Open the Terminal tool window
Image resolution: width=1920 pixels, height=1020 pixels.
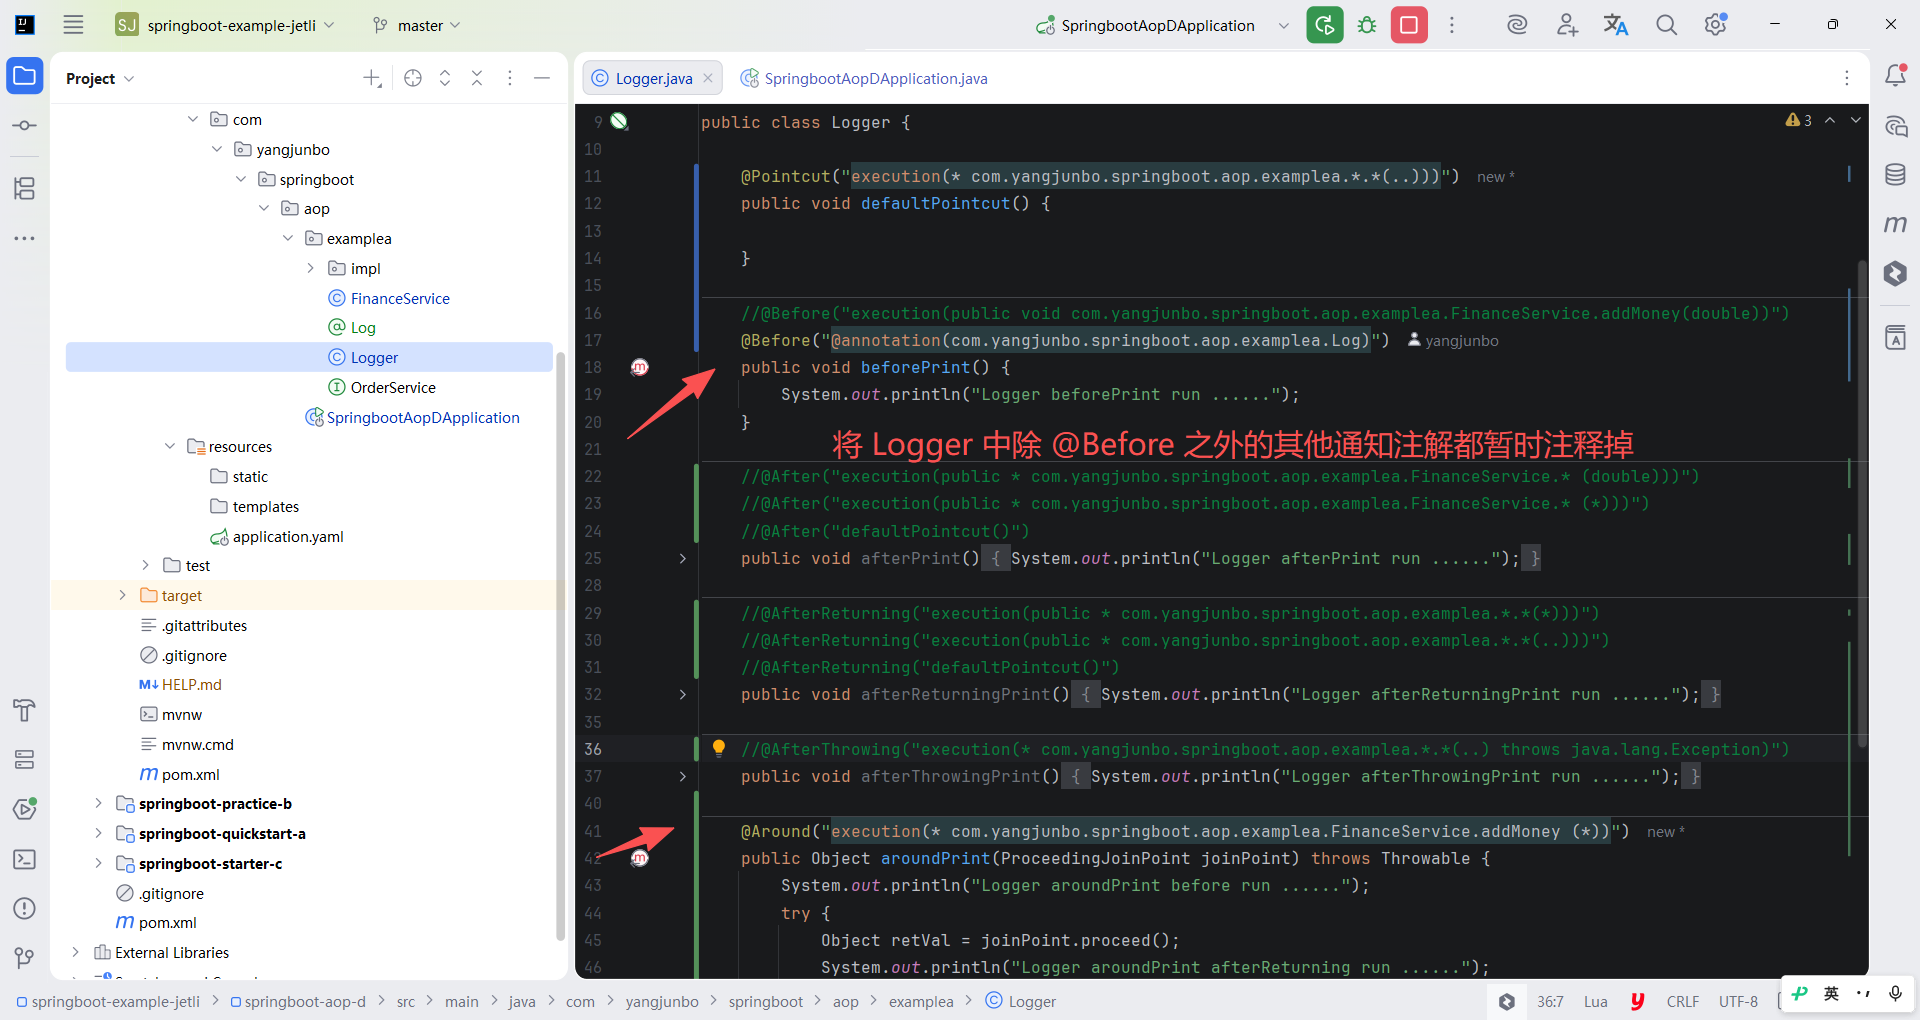click(25, 859)
